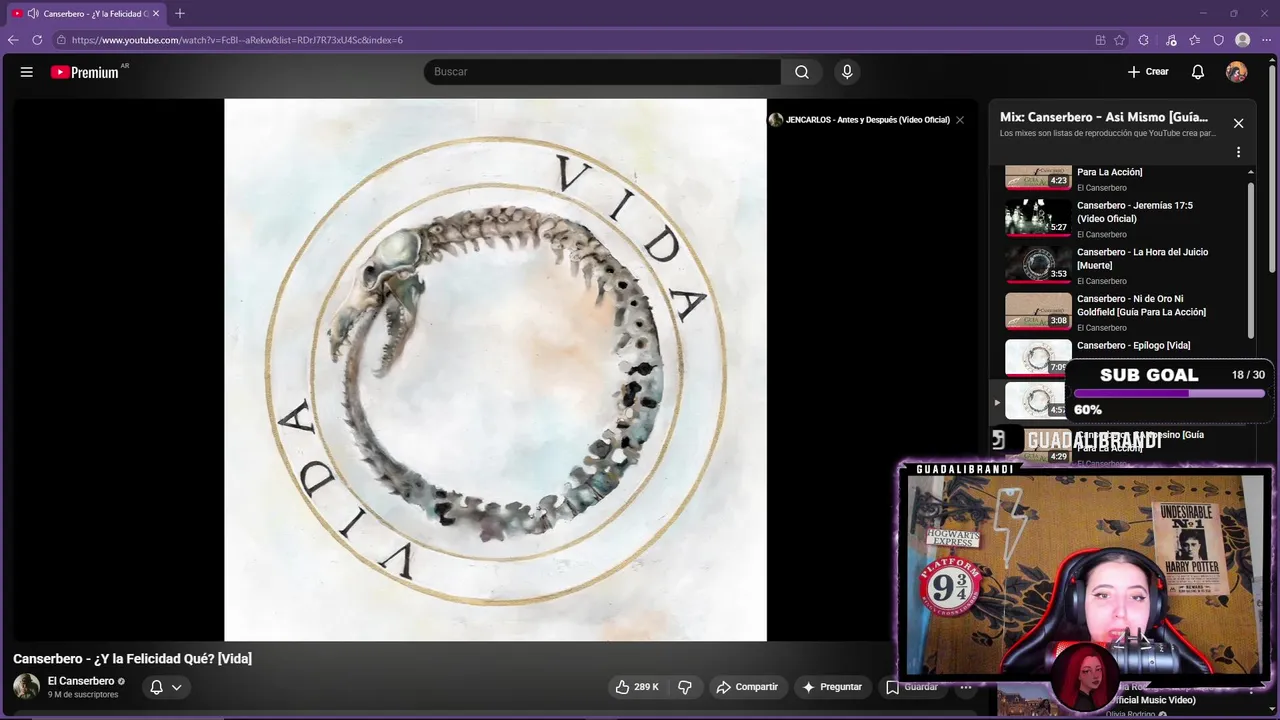The image size is (1280, 720).
Task: Open browser profile avatar
Action: point(1243,40)
